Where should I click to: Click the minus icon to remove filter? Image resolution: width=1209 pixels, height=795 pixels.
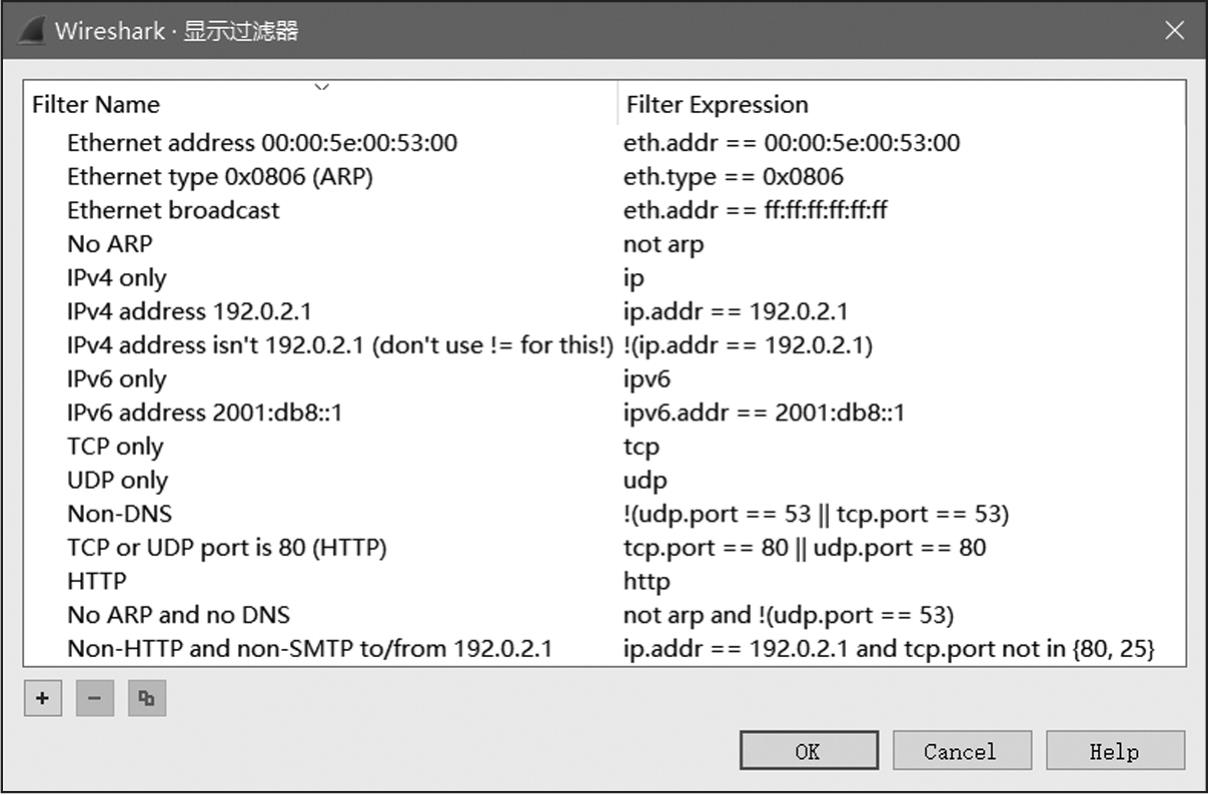click(x=95, y=698)
